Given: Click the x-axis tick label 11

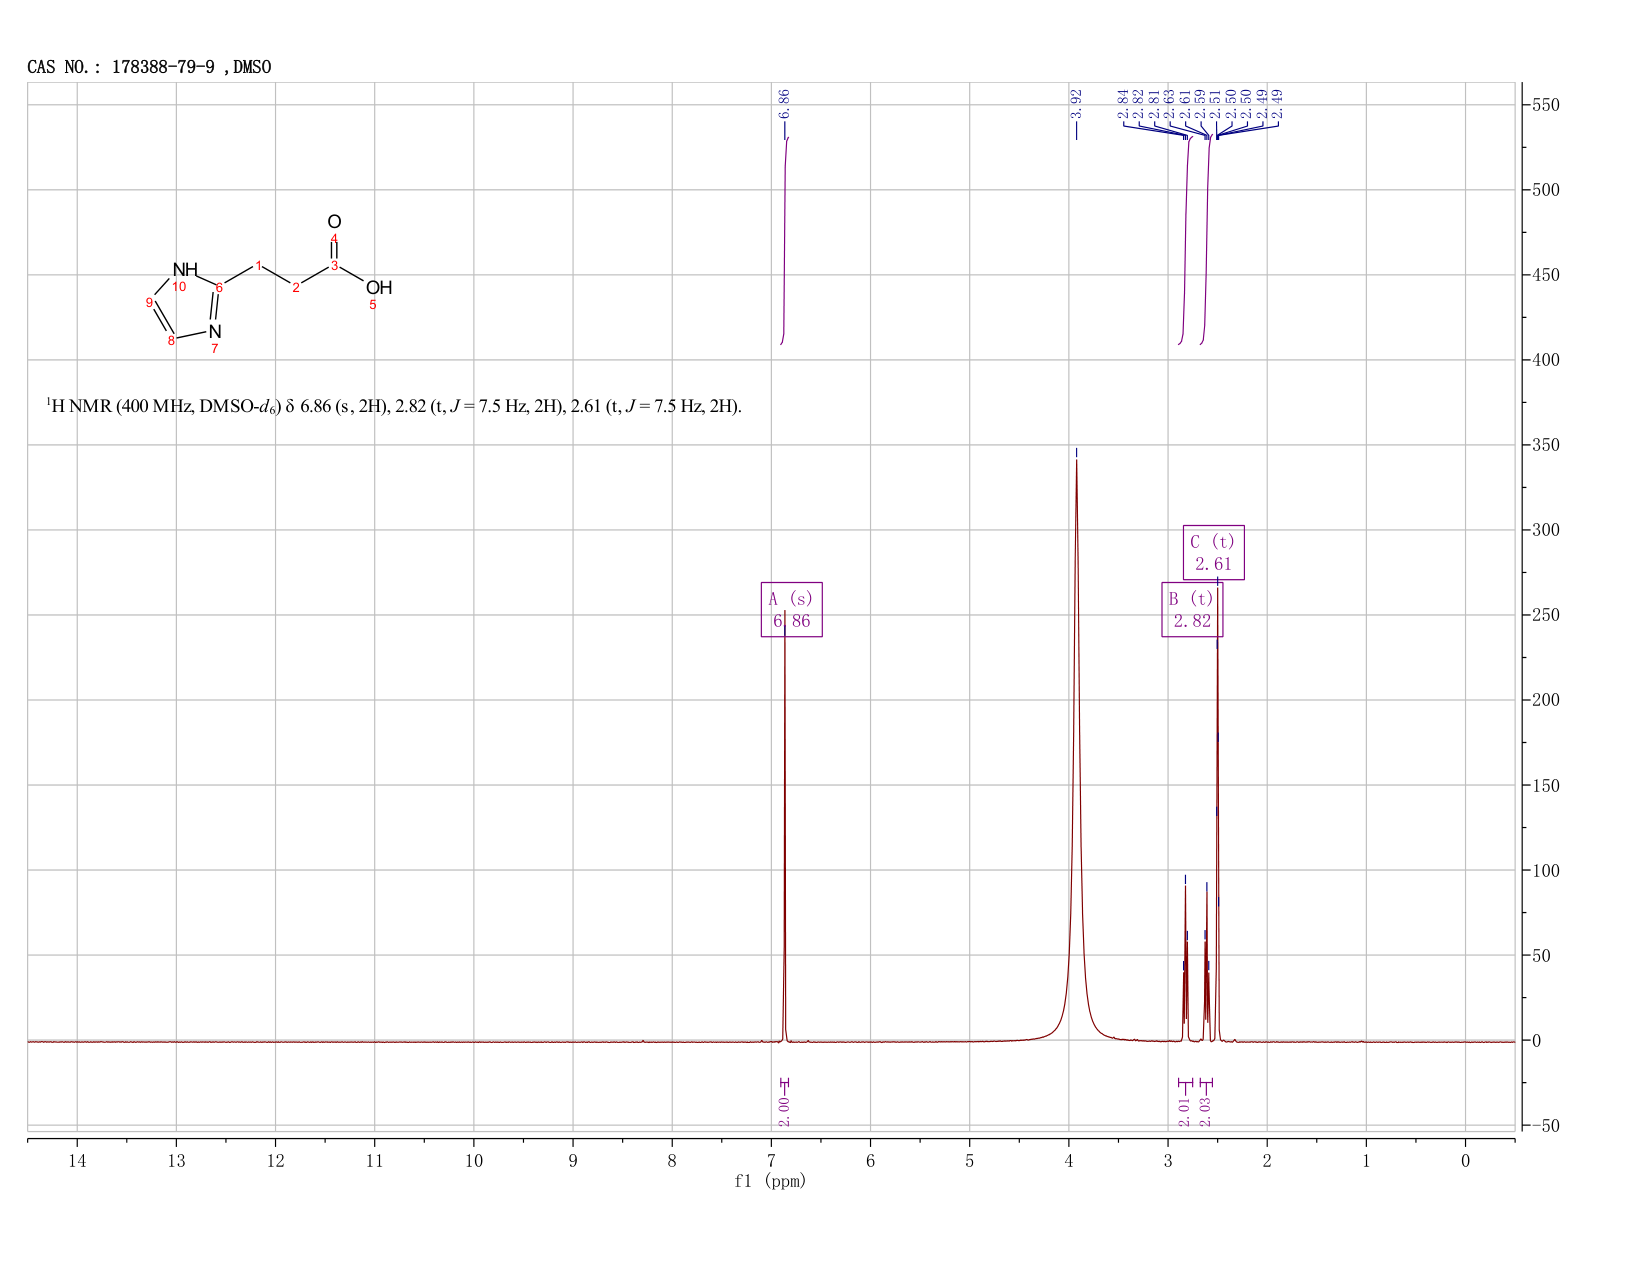Looking at the screenshot, I should (x=374, y=1160).
